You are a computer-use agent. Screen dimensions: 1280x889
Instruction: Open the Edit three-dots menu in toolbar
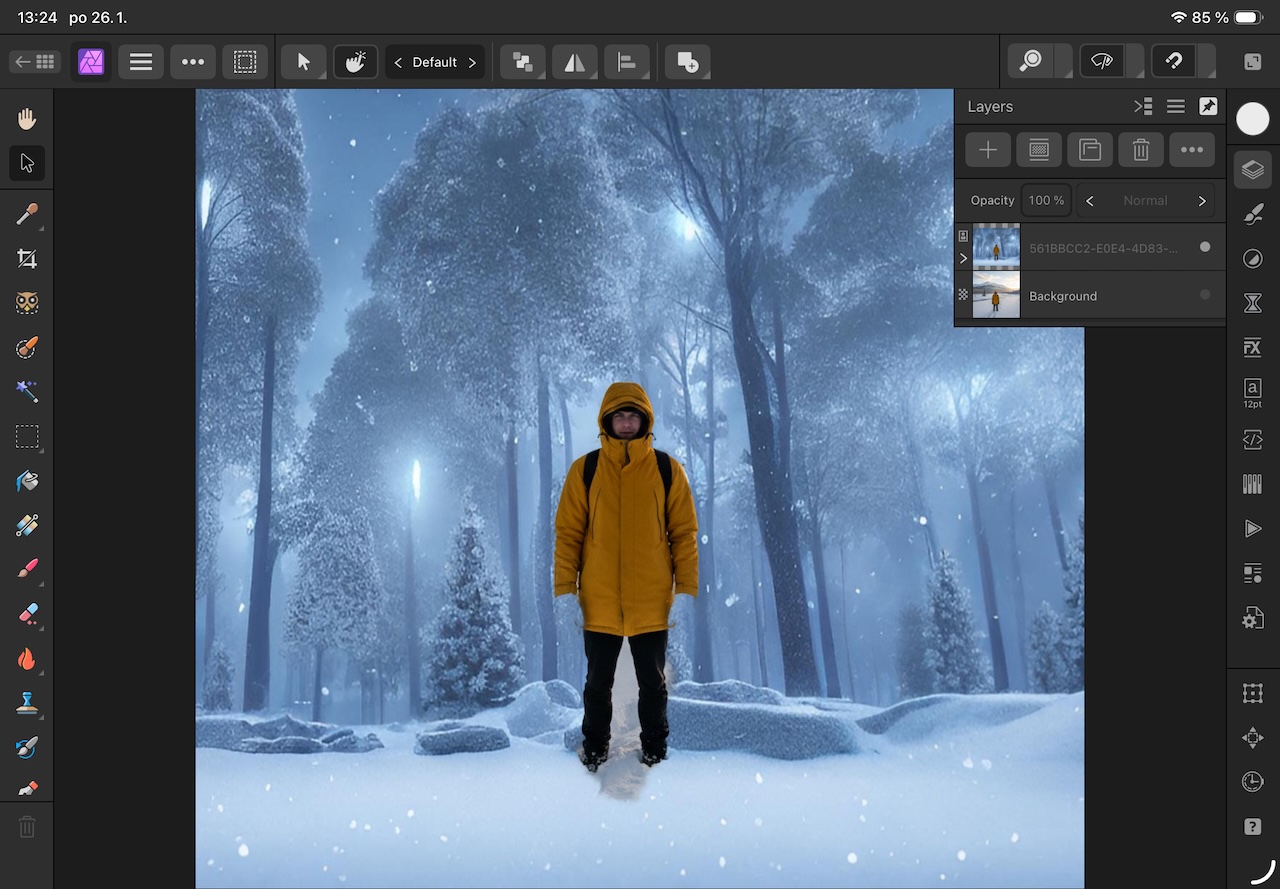point(193,62)
